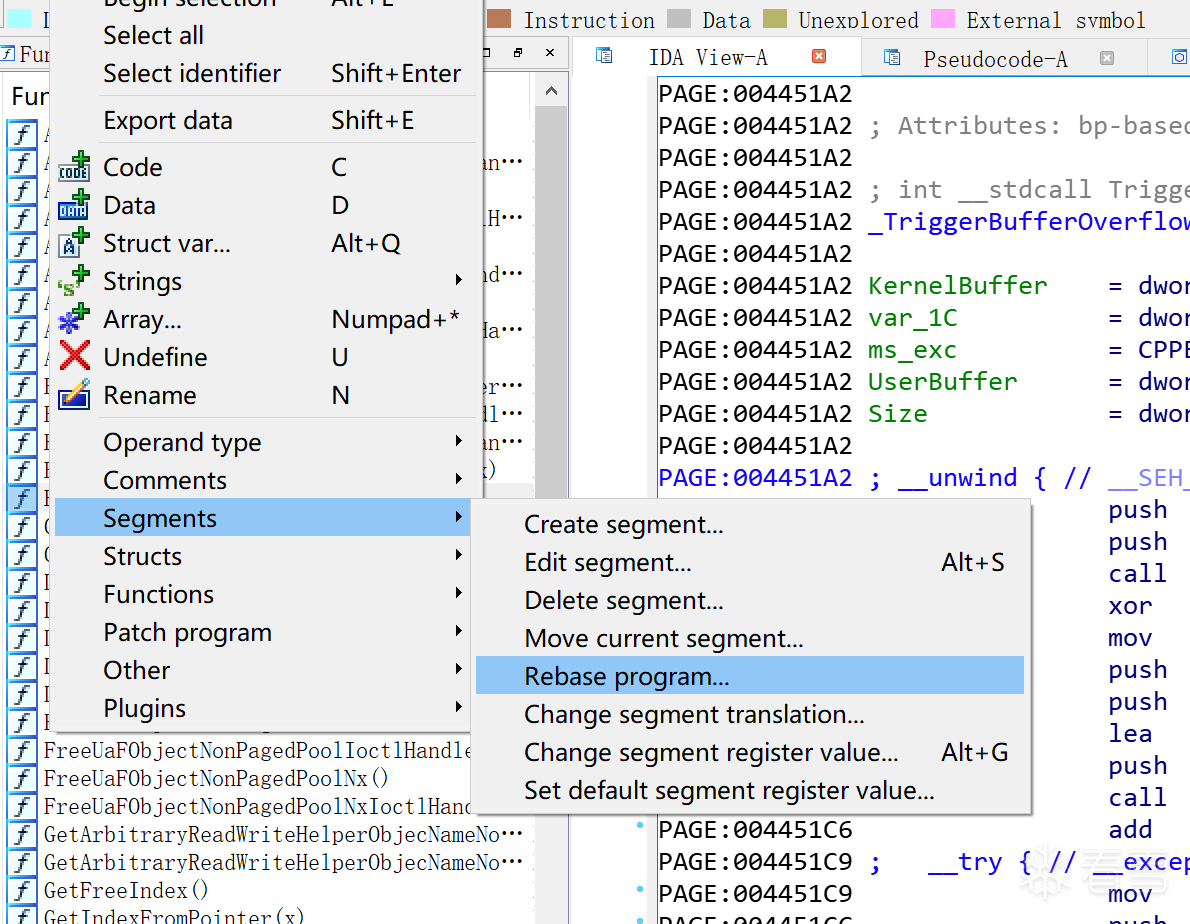Click function icon beside FreeUaFObjectNonPagedPoolIoctlHandler

click(22, 750)
